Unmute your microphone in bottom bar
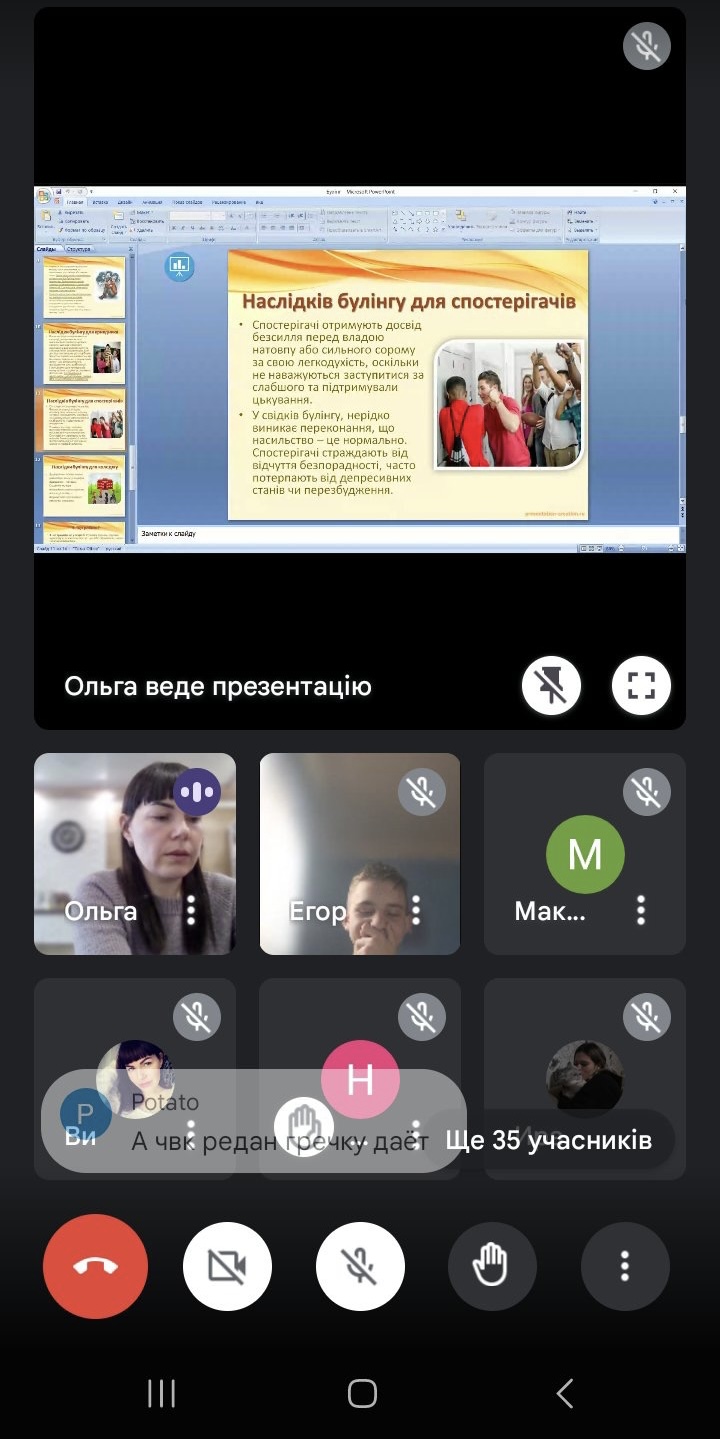This screenshot has height=1439, width=720. [360, 1267]
